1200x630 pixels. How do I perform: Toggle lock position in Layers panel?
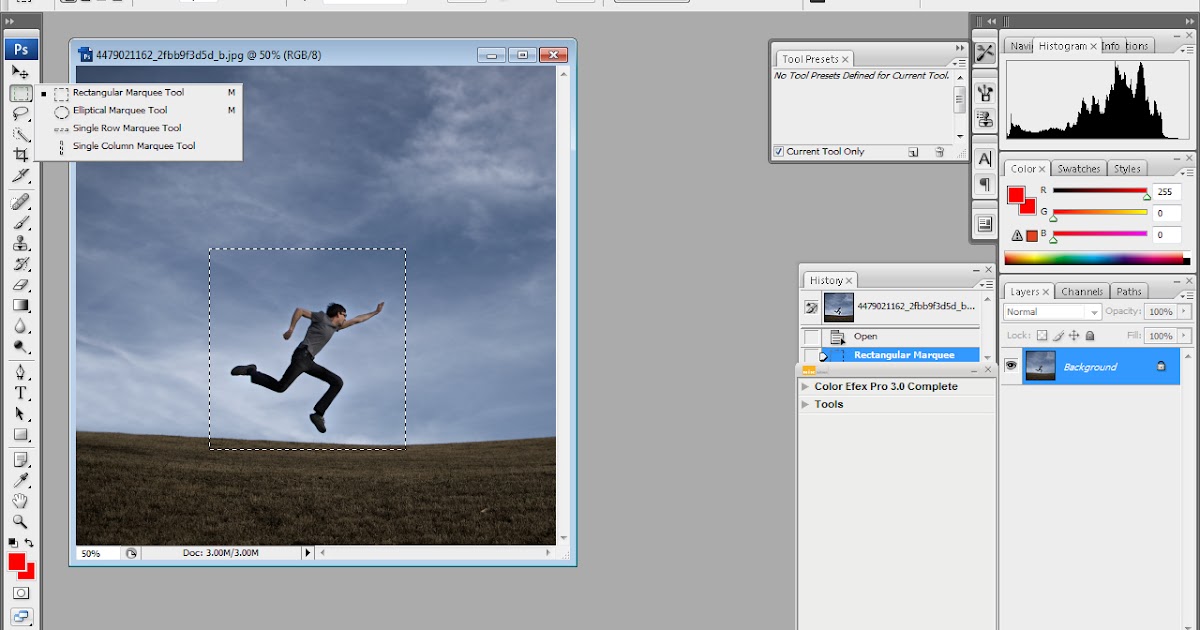pyautogui.click(x=1074, y=336)
